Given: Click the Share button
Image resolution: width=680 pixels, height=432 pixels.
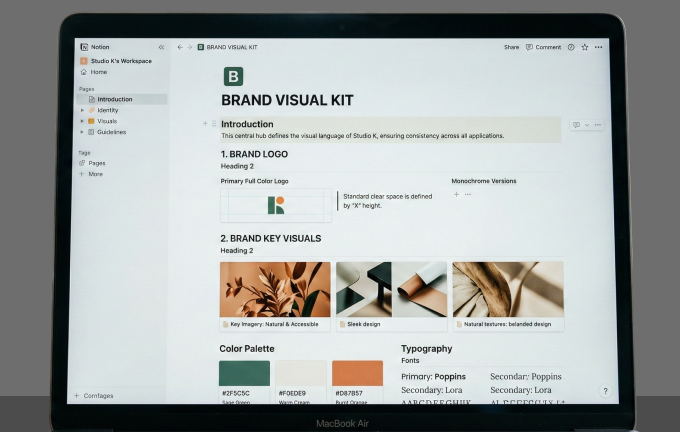Looking at the screenshot, I should click(x=511, y=47).
